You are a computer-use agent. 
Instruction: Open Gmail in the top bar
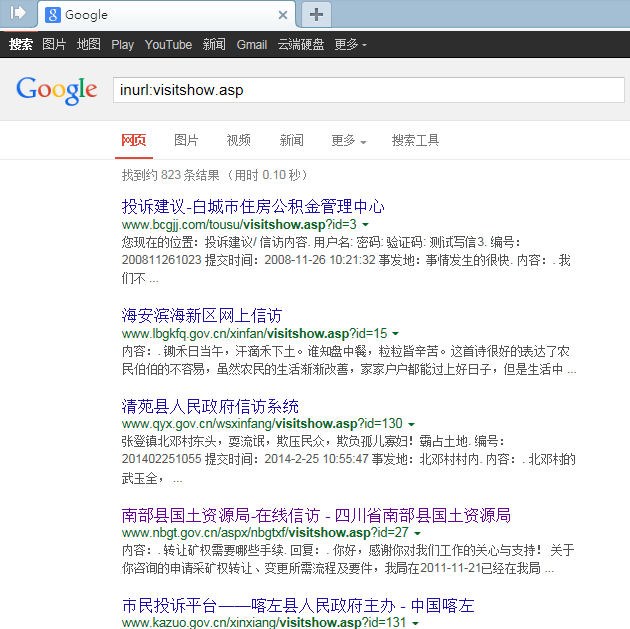(252, 44)
